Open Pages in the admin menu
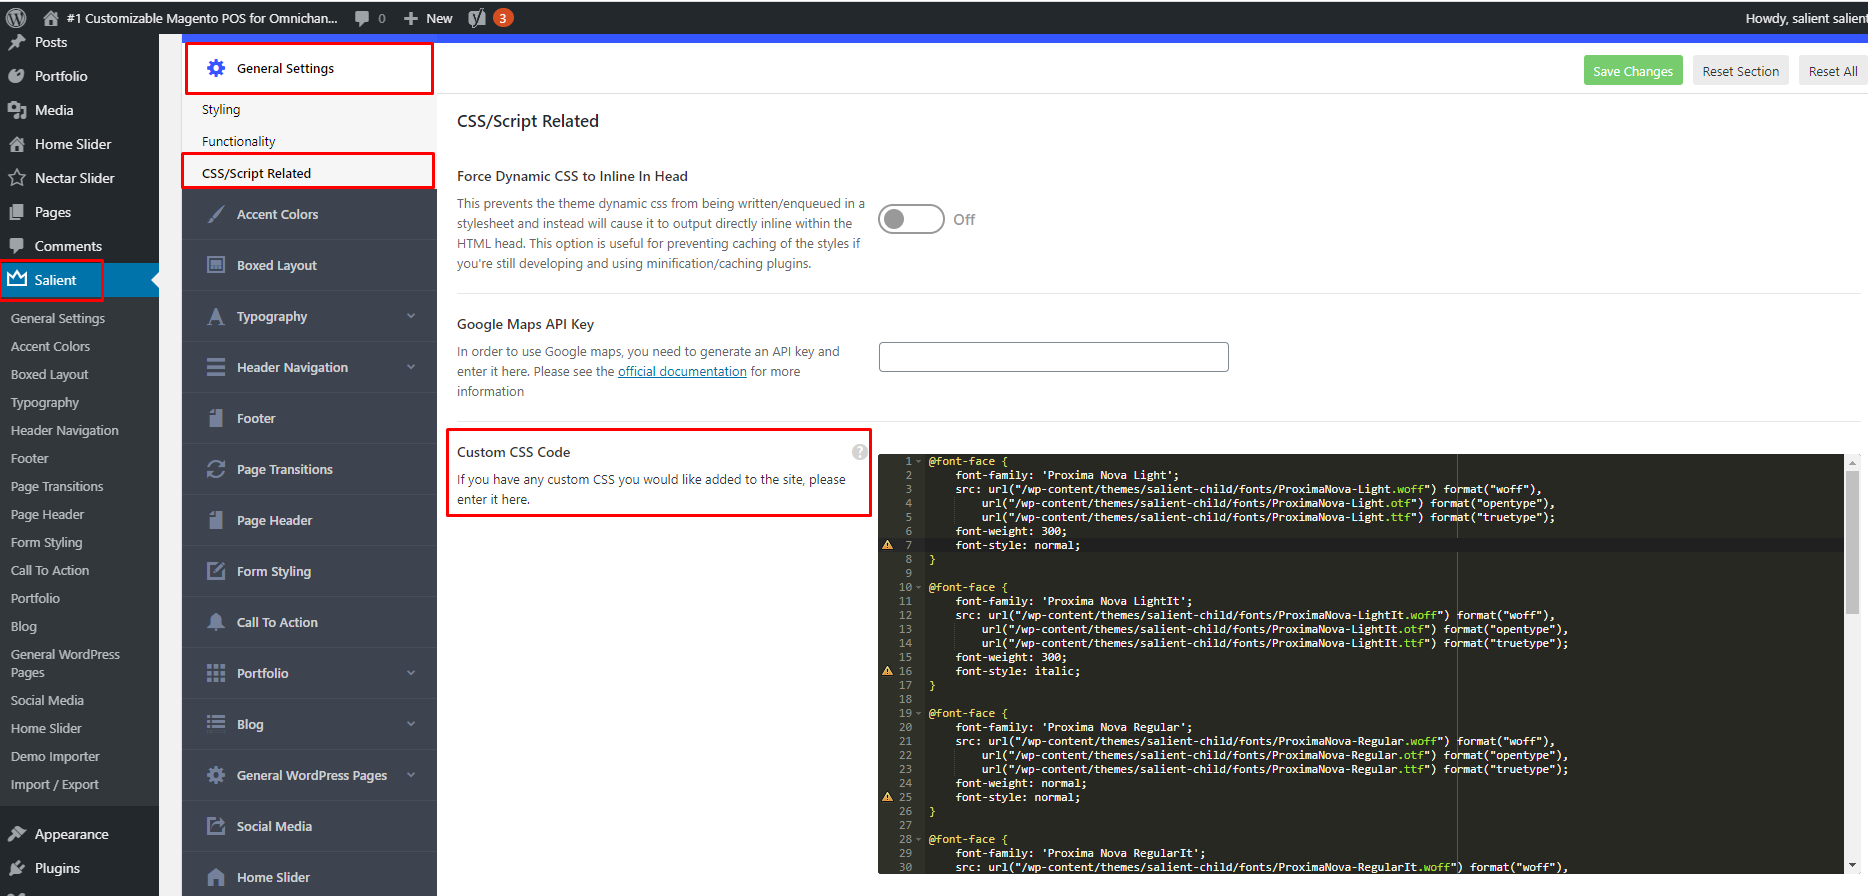Viewport: 1868px width, 896px height. pos(52,212)
